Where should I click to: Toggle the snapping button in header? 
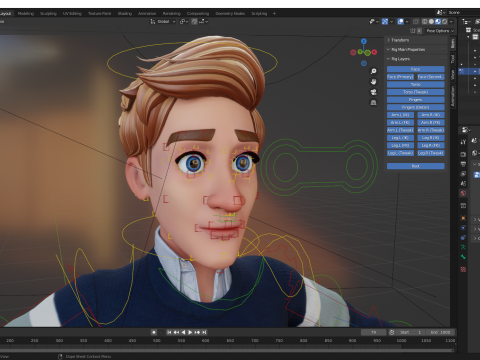[195, 21]
